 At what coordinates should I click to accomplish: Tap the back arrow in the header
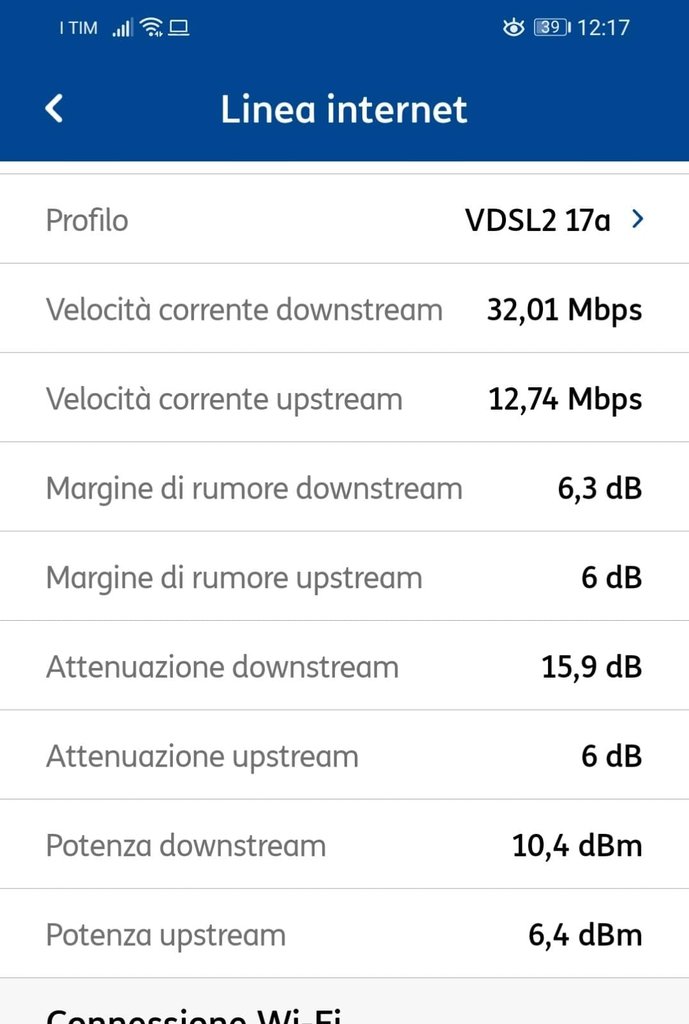point(55,108)
